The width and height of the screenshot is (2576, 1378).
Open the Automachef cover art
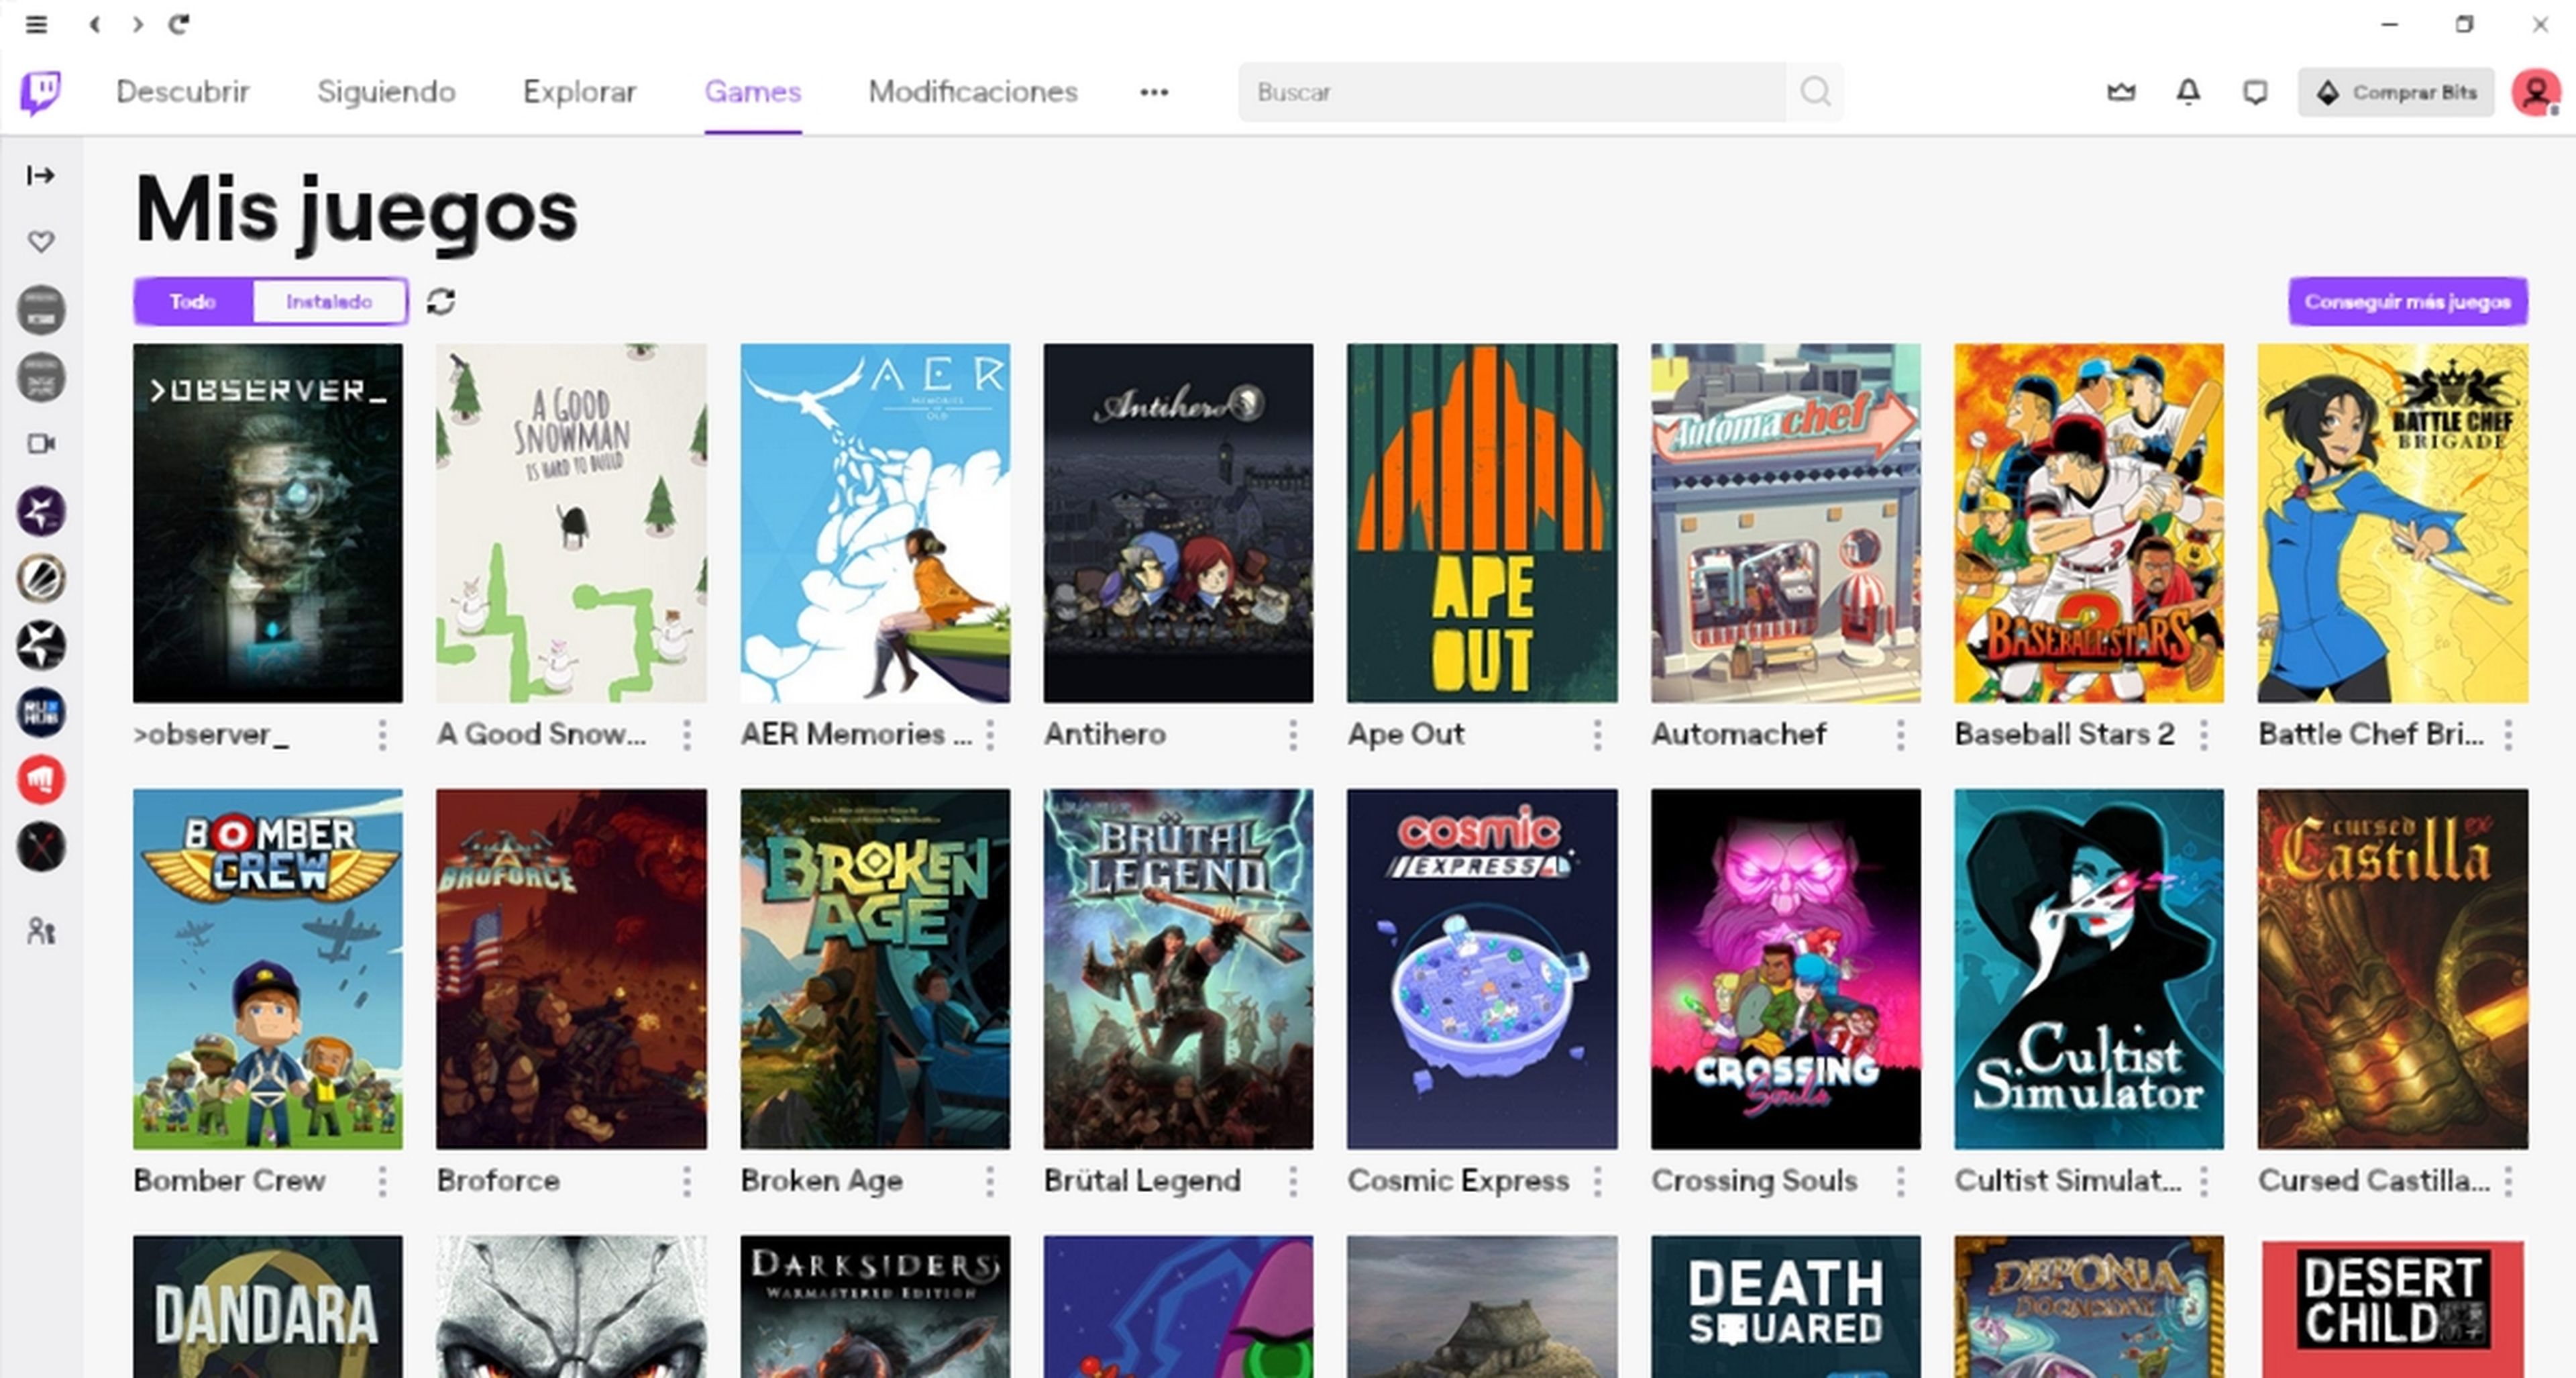pyautogui.click(x=1785, y=523)
